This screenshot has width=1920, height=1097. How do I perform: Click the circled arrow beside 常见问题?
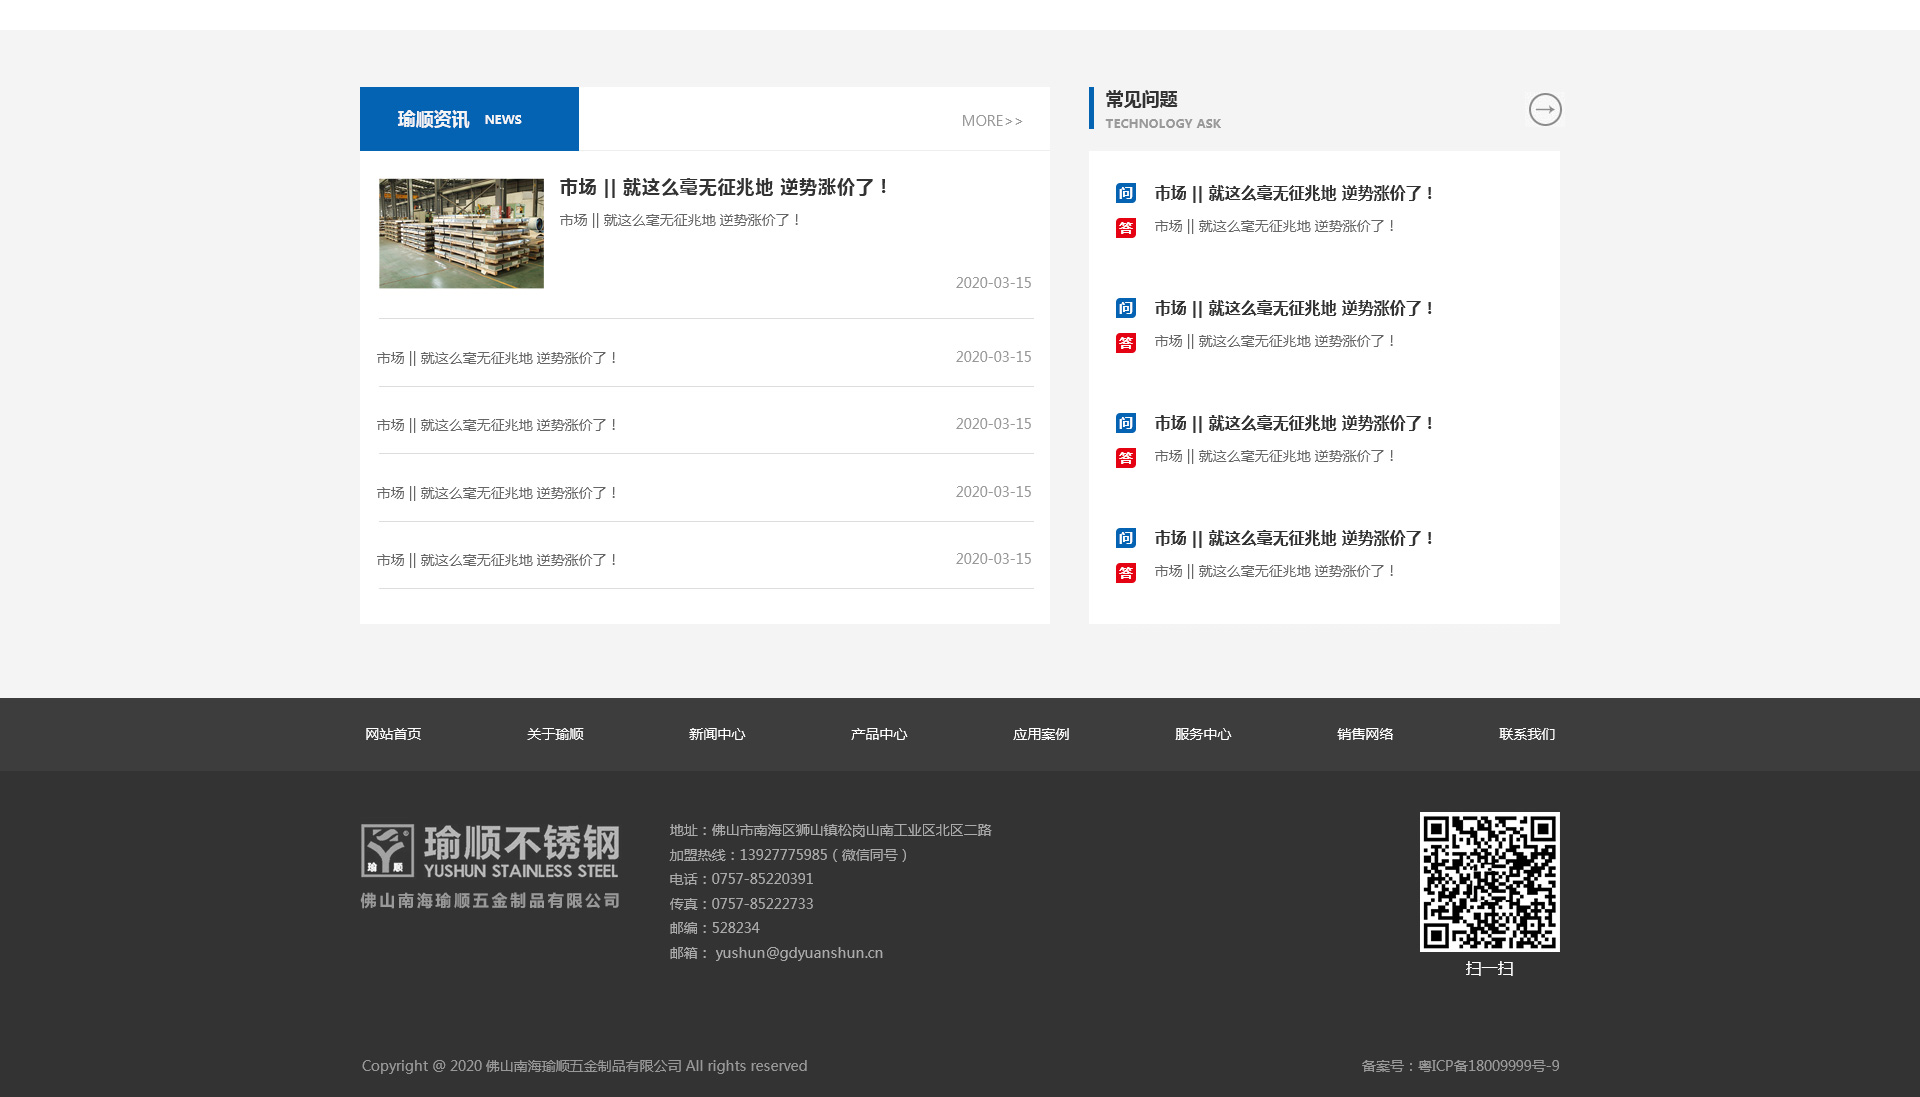1544,109
